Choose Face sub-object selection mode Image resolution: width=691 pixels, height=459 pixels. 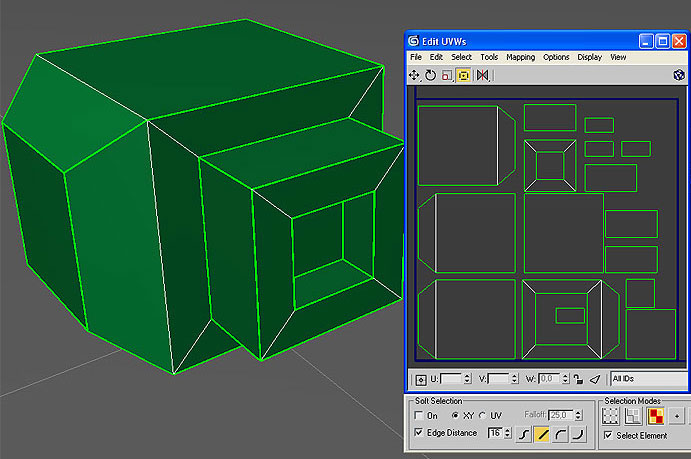(656, 416)
